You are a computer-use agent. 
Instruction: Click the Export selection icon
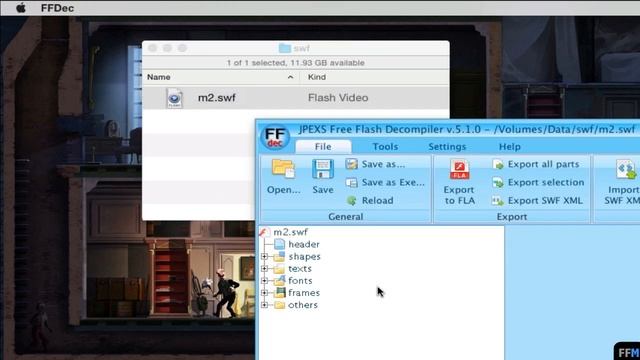click(498, 182)
